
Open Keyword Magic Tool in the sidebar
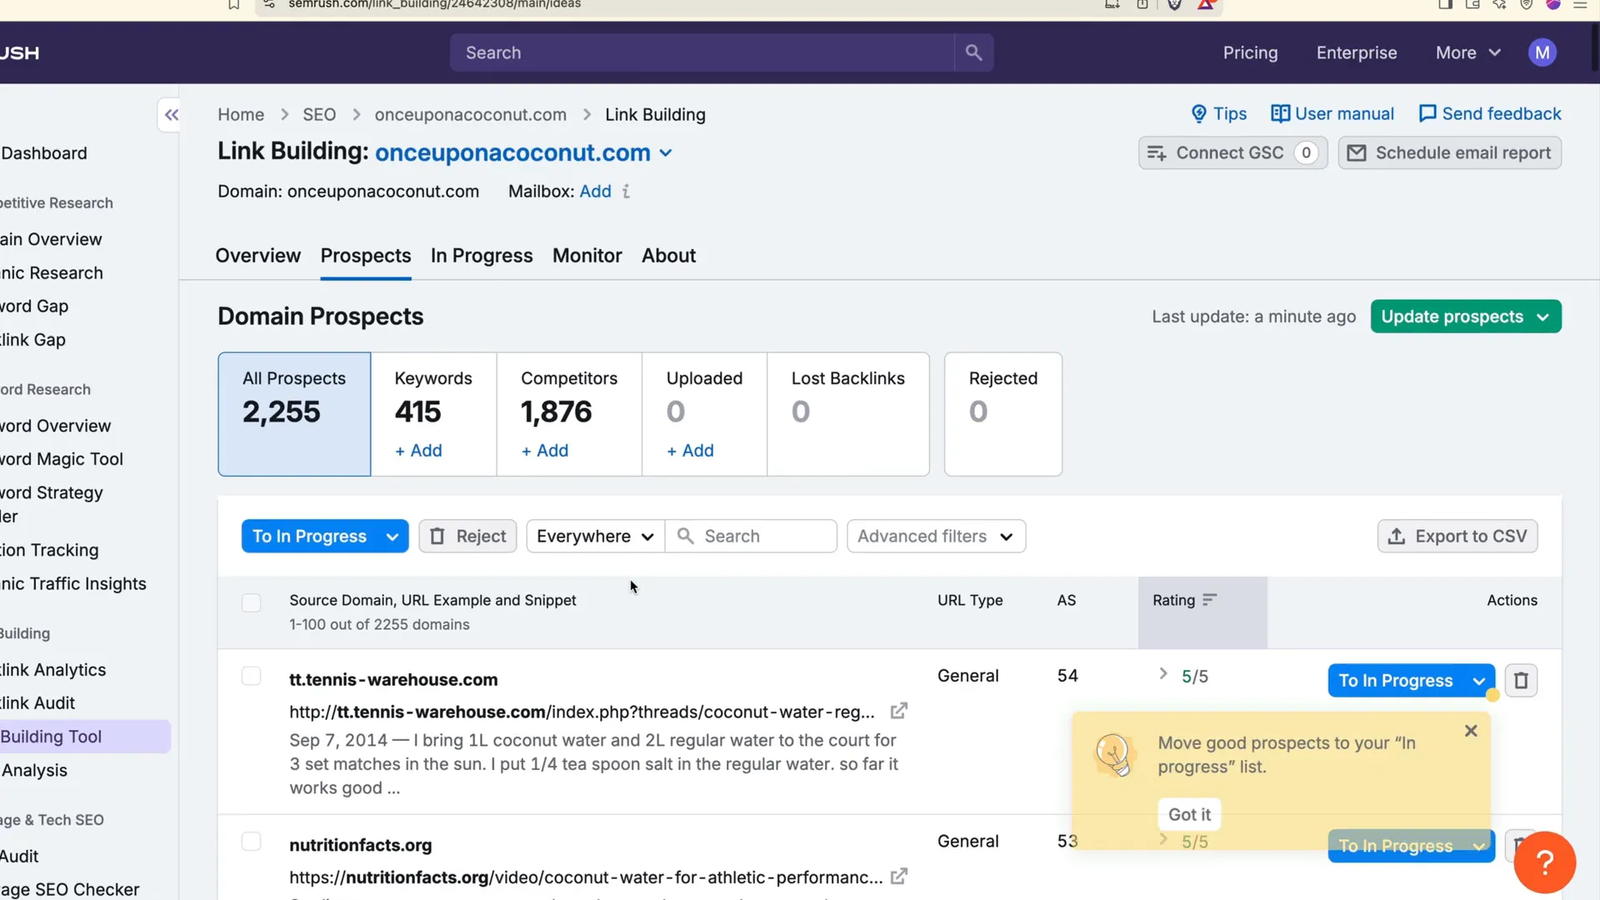(62, 459)
